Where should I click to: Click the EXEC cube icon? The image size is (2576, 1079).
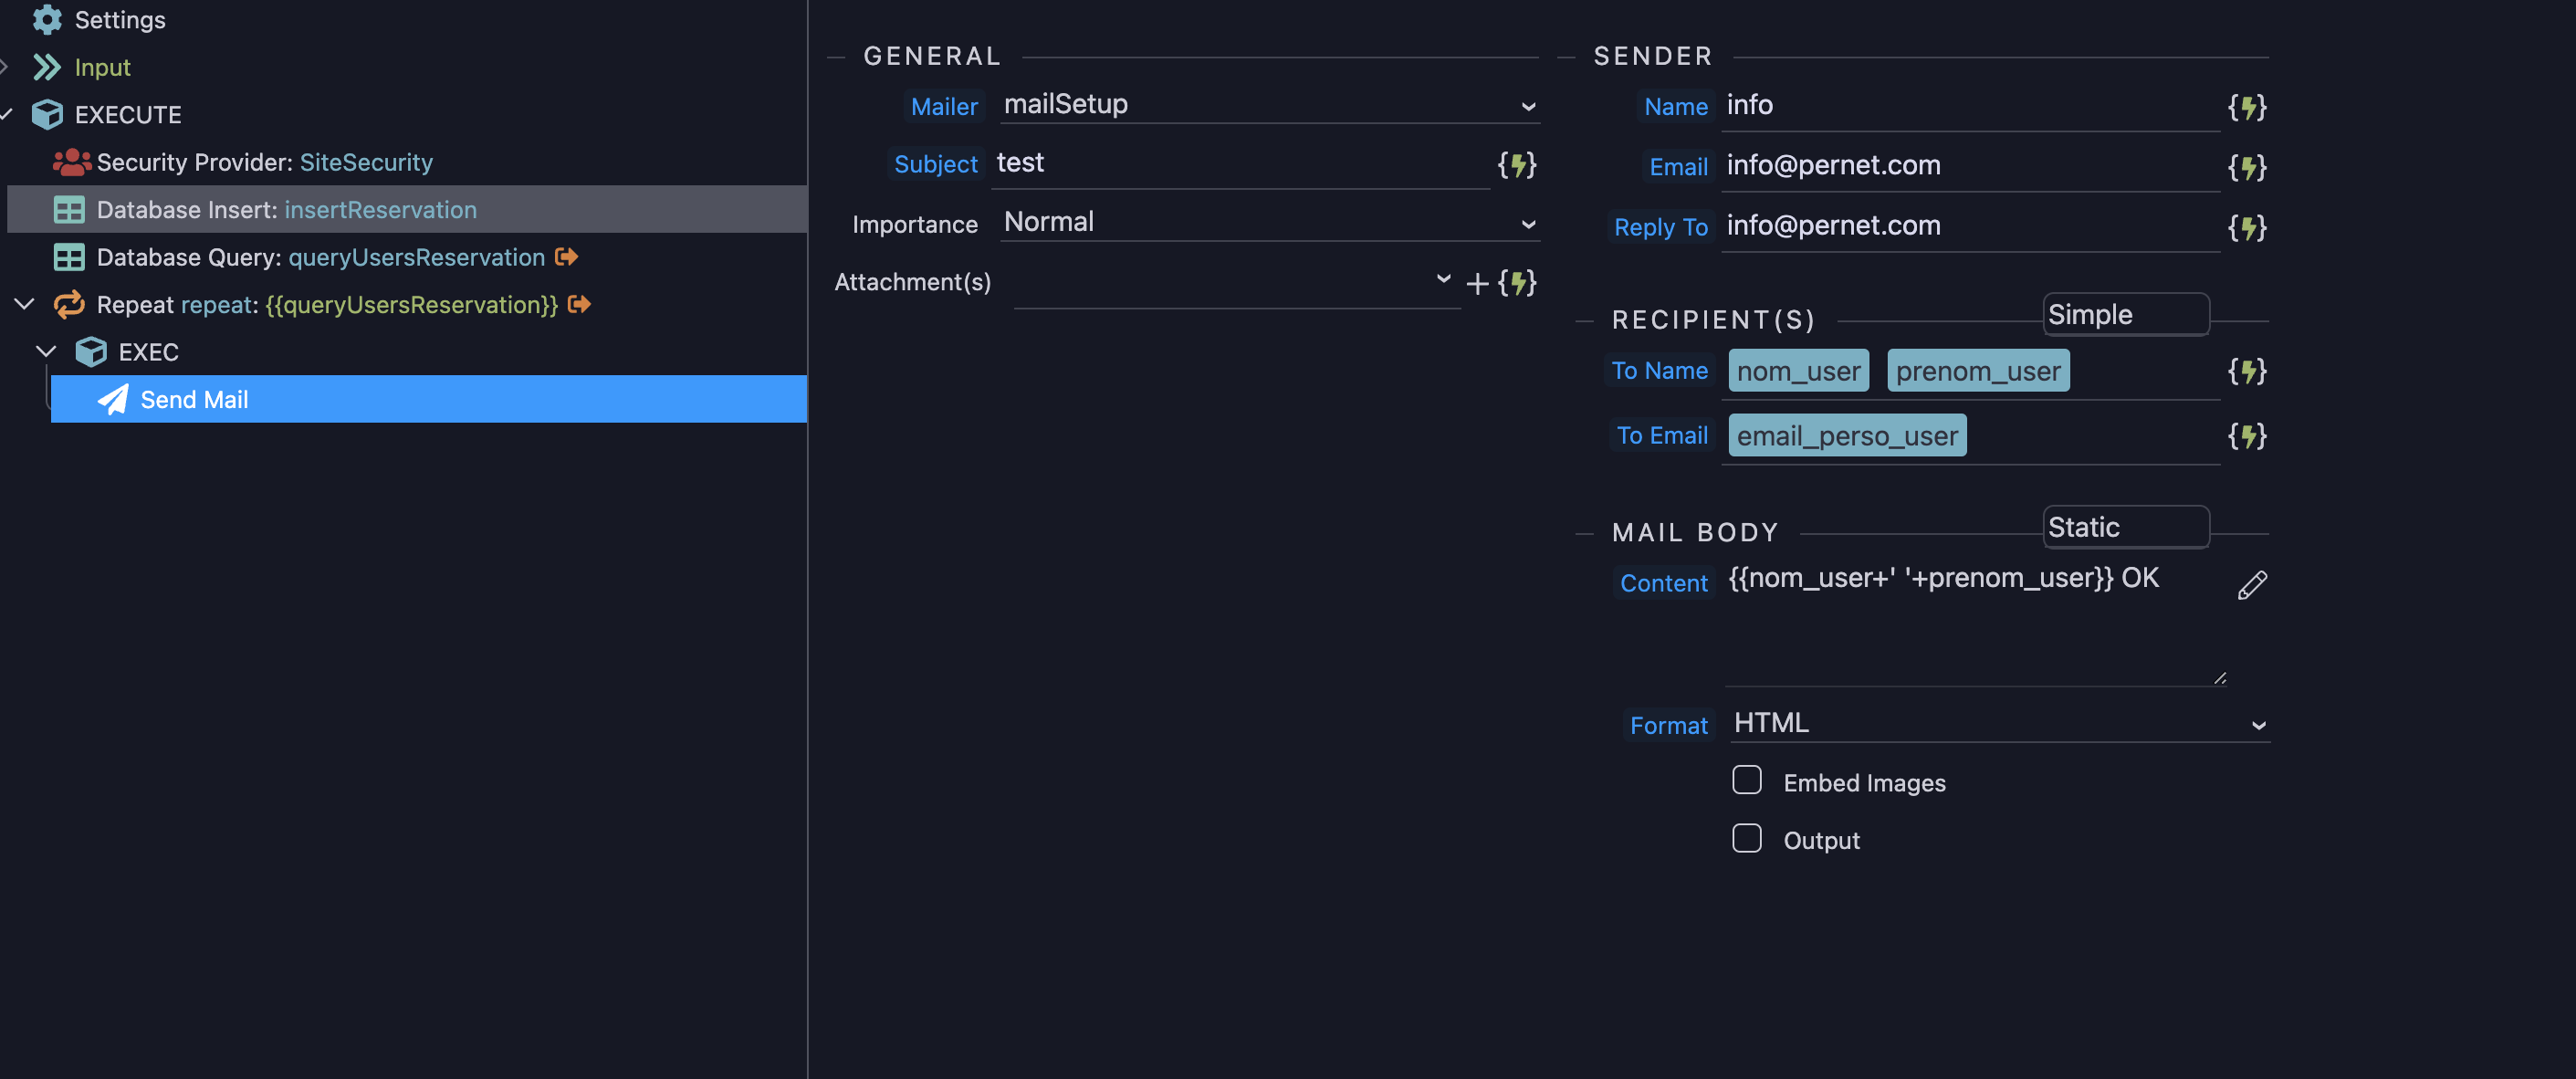coord(91,352)
